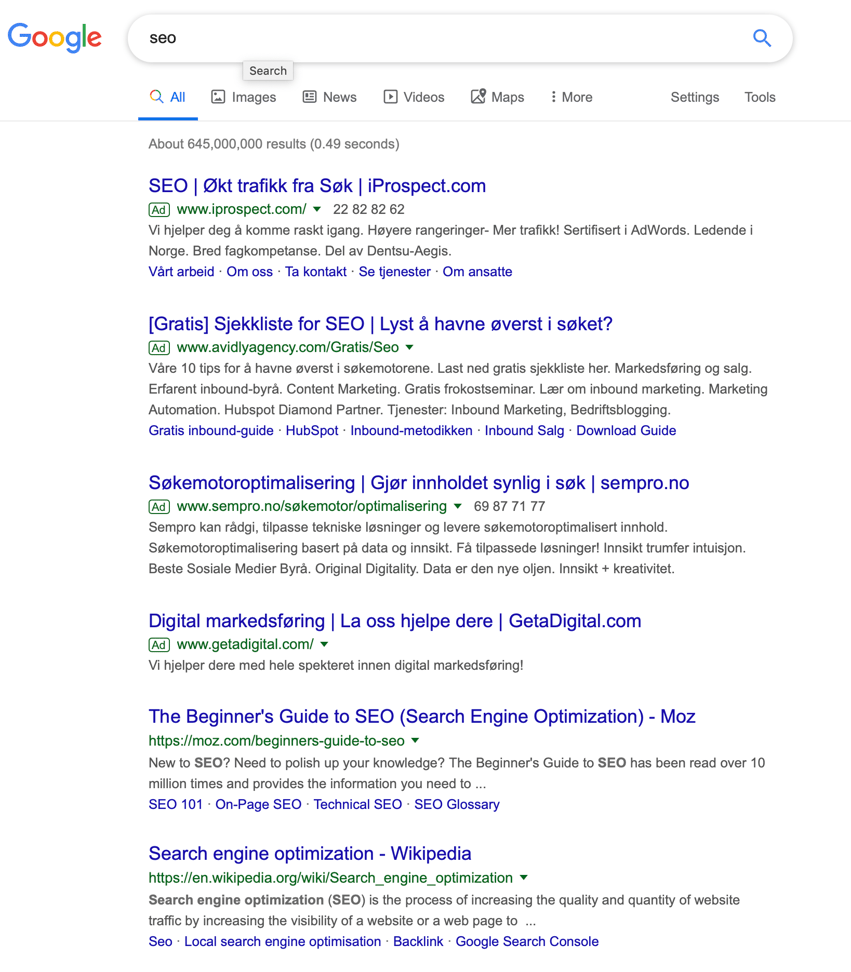The image size is (851, 972).
Task: Click the three-dot More icon
Action: tap(553, 97)
